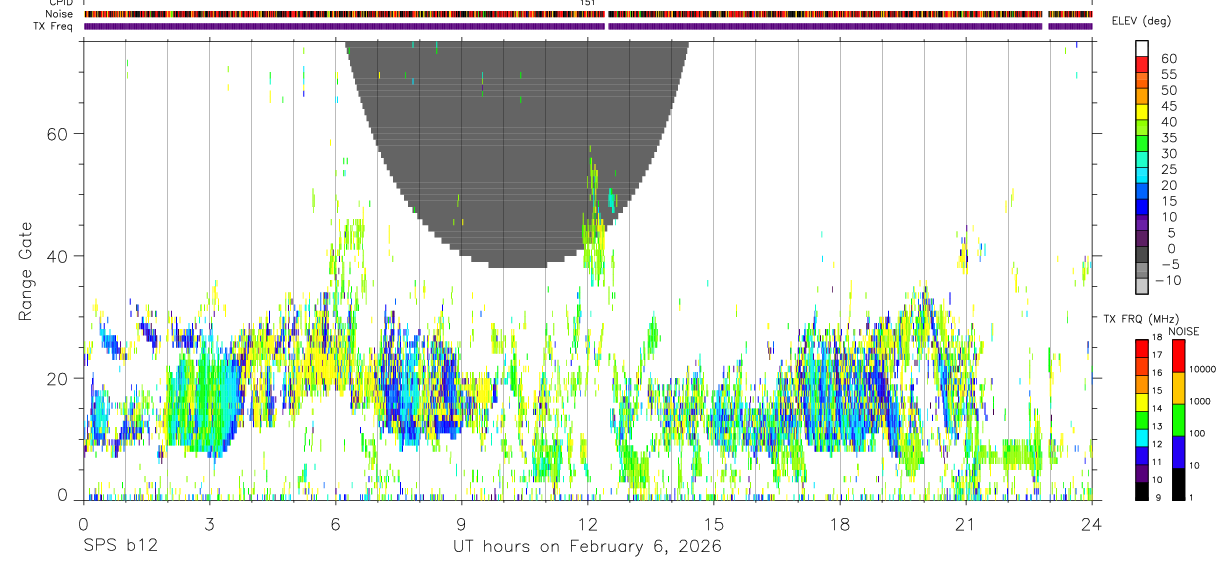The image size is (1228, 567).
Task: Click the '100' NOISE legend value
Action: coord(1198,434)
